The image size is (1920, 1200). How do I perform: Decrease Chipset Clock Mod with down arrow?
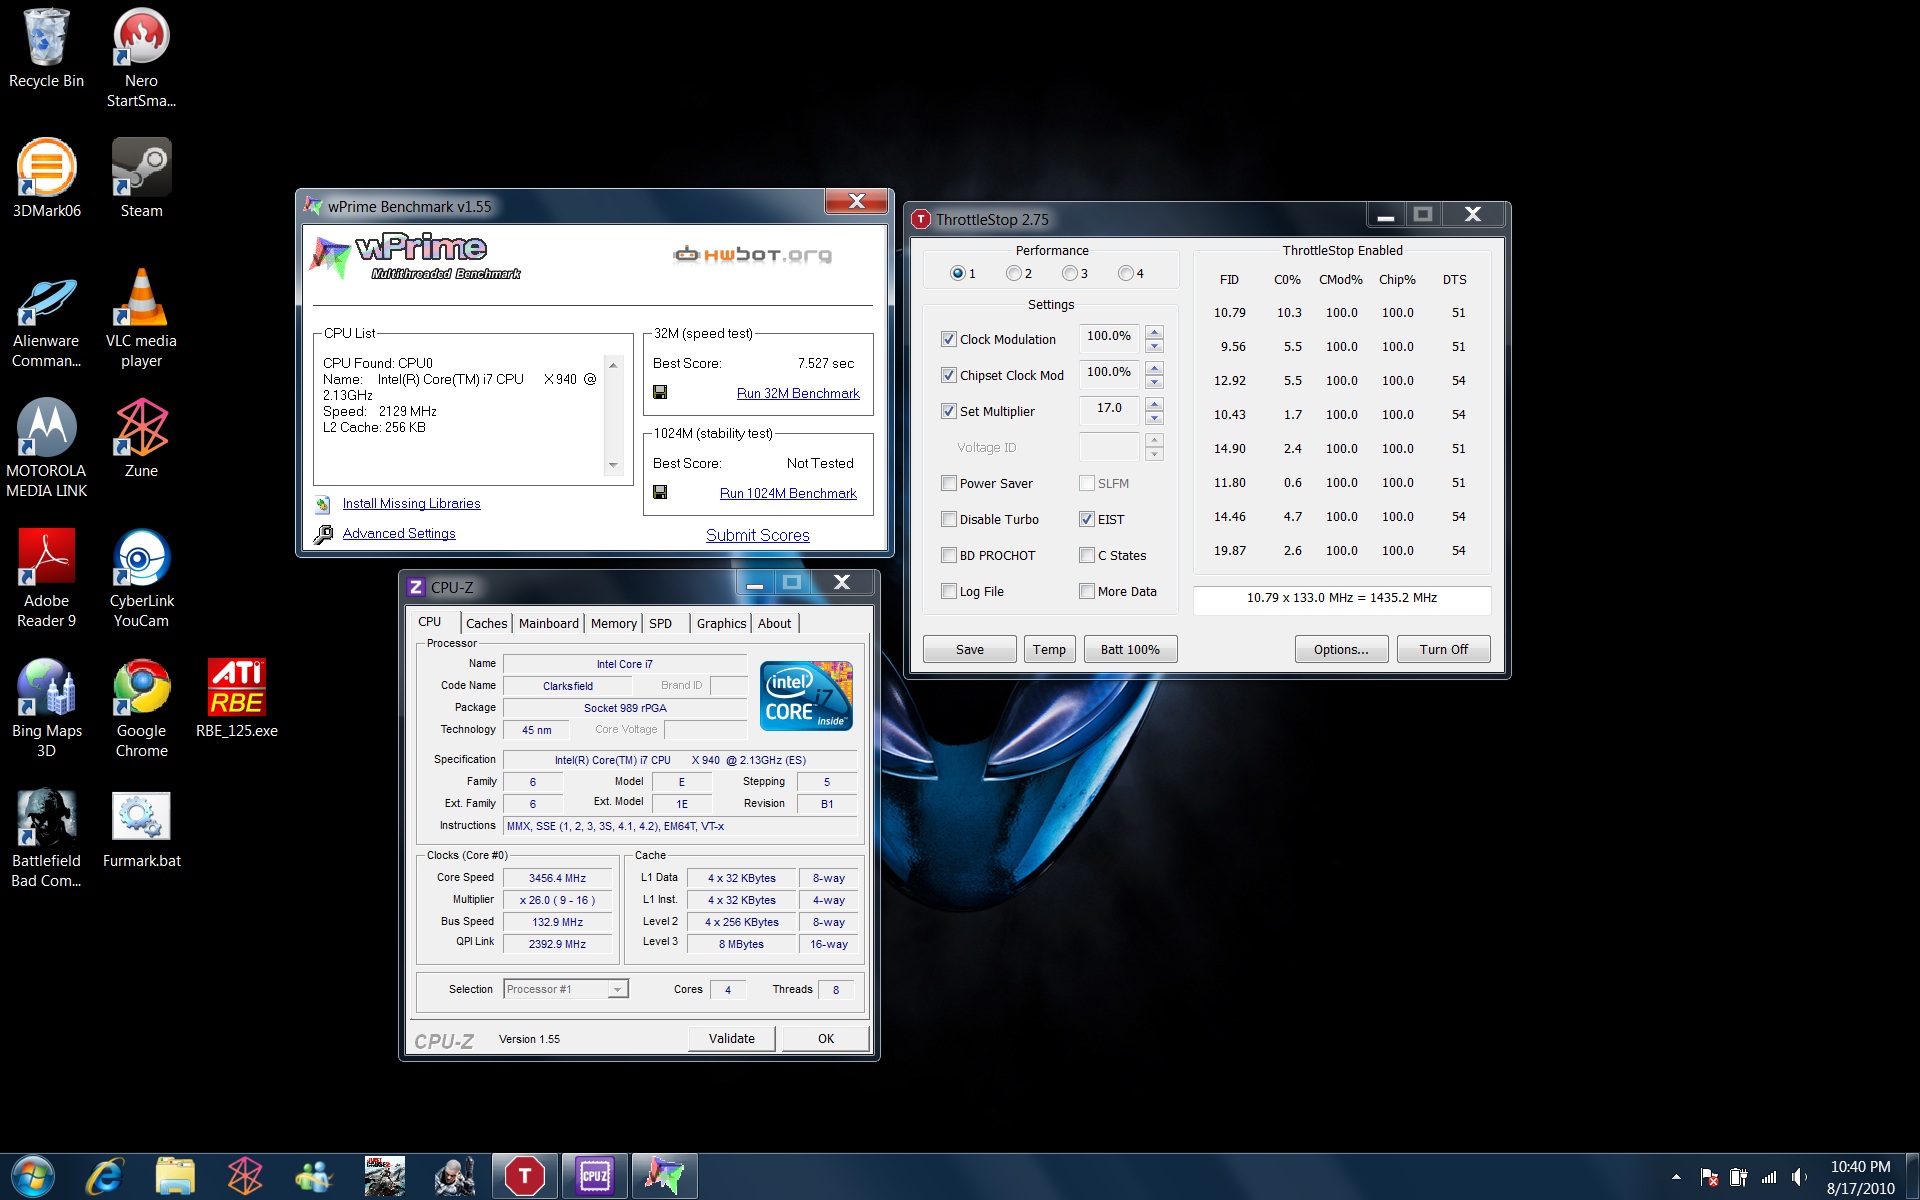click(1154, 382)
